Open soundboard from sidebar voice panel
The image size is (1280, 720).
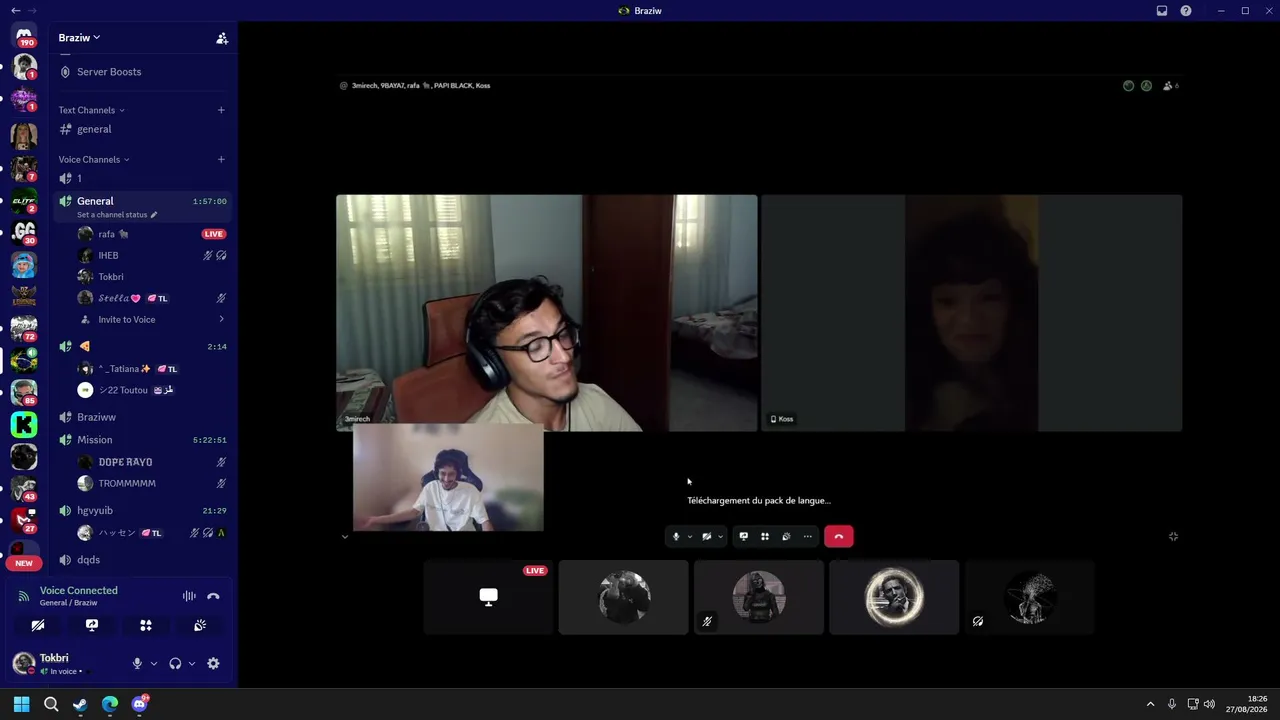(200, 625)
